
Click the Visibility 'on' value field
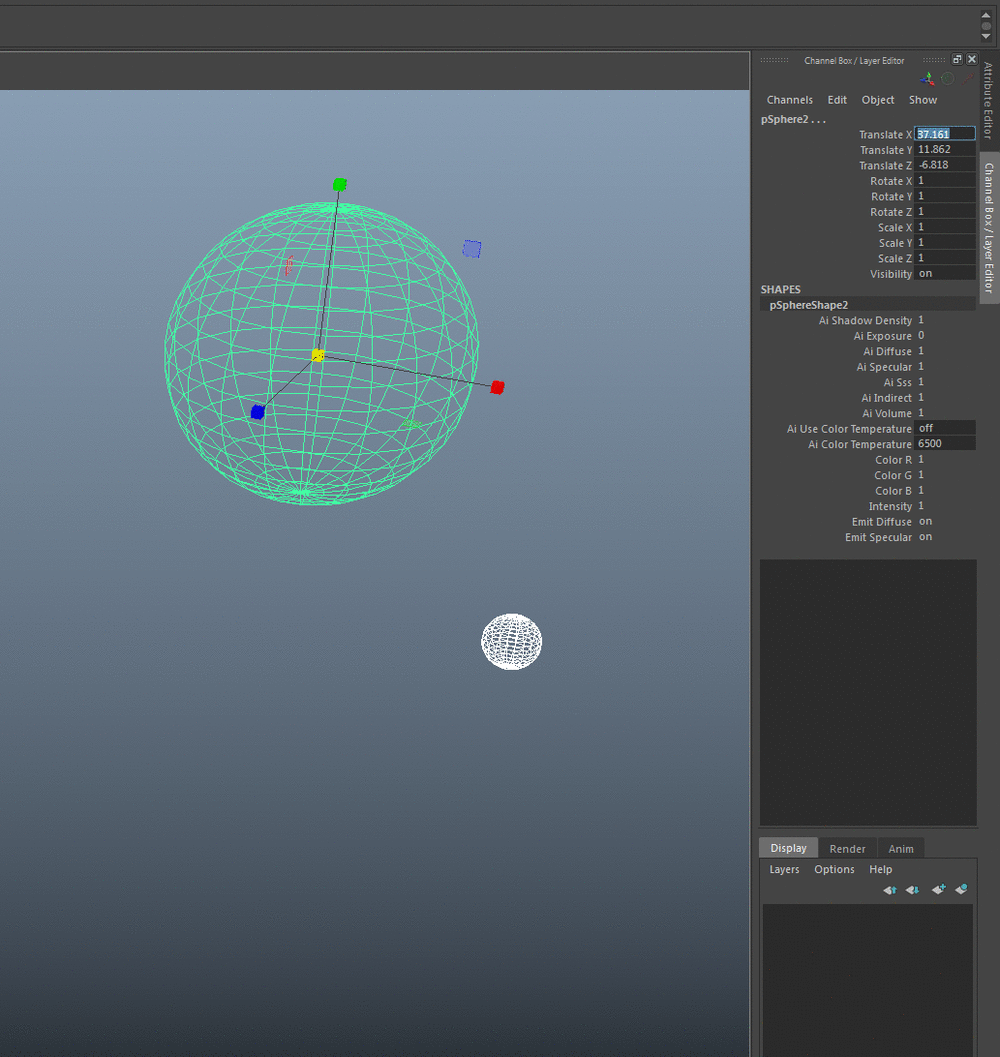click(944, 274)
